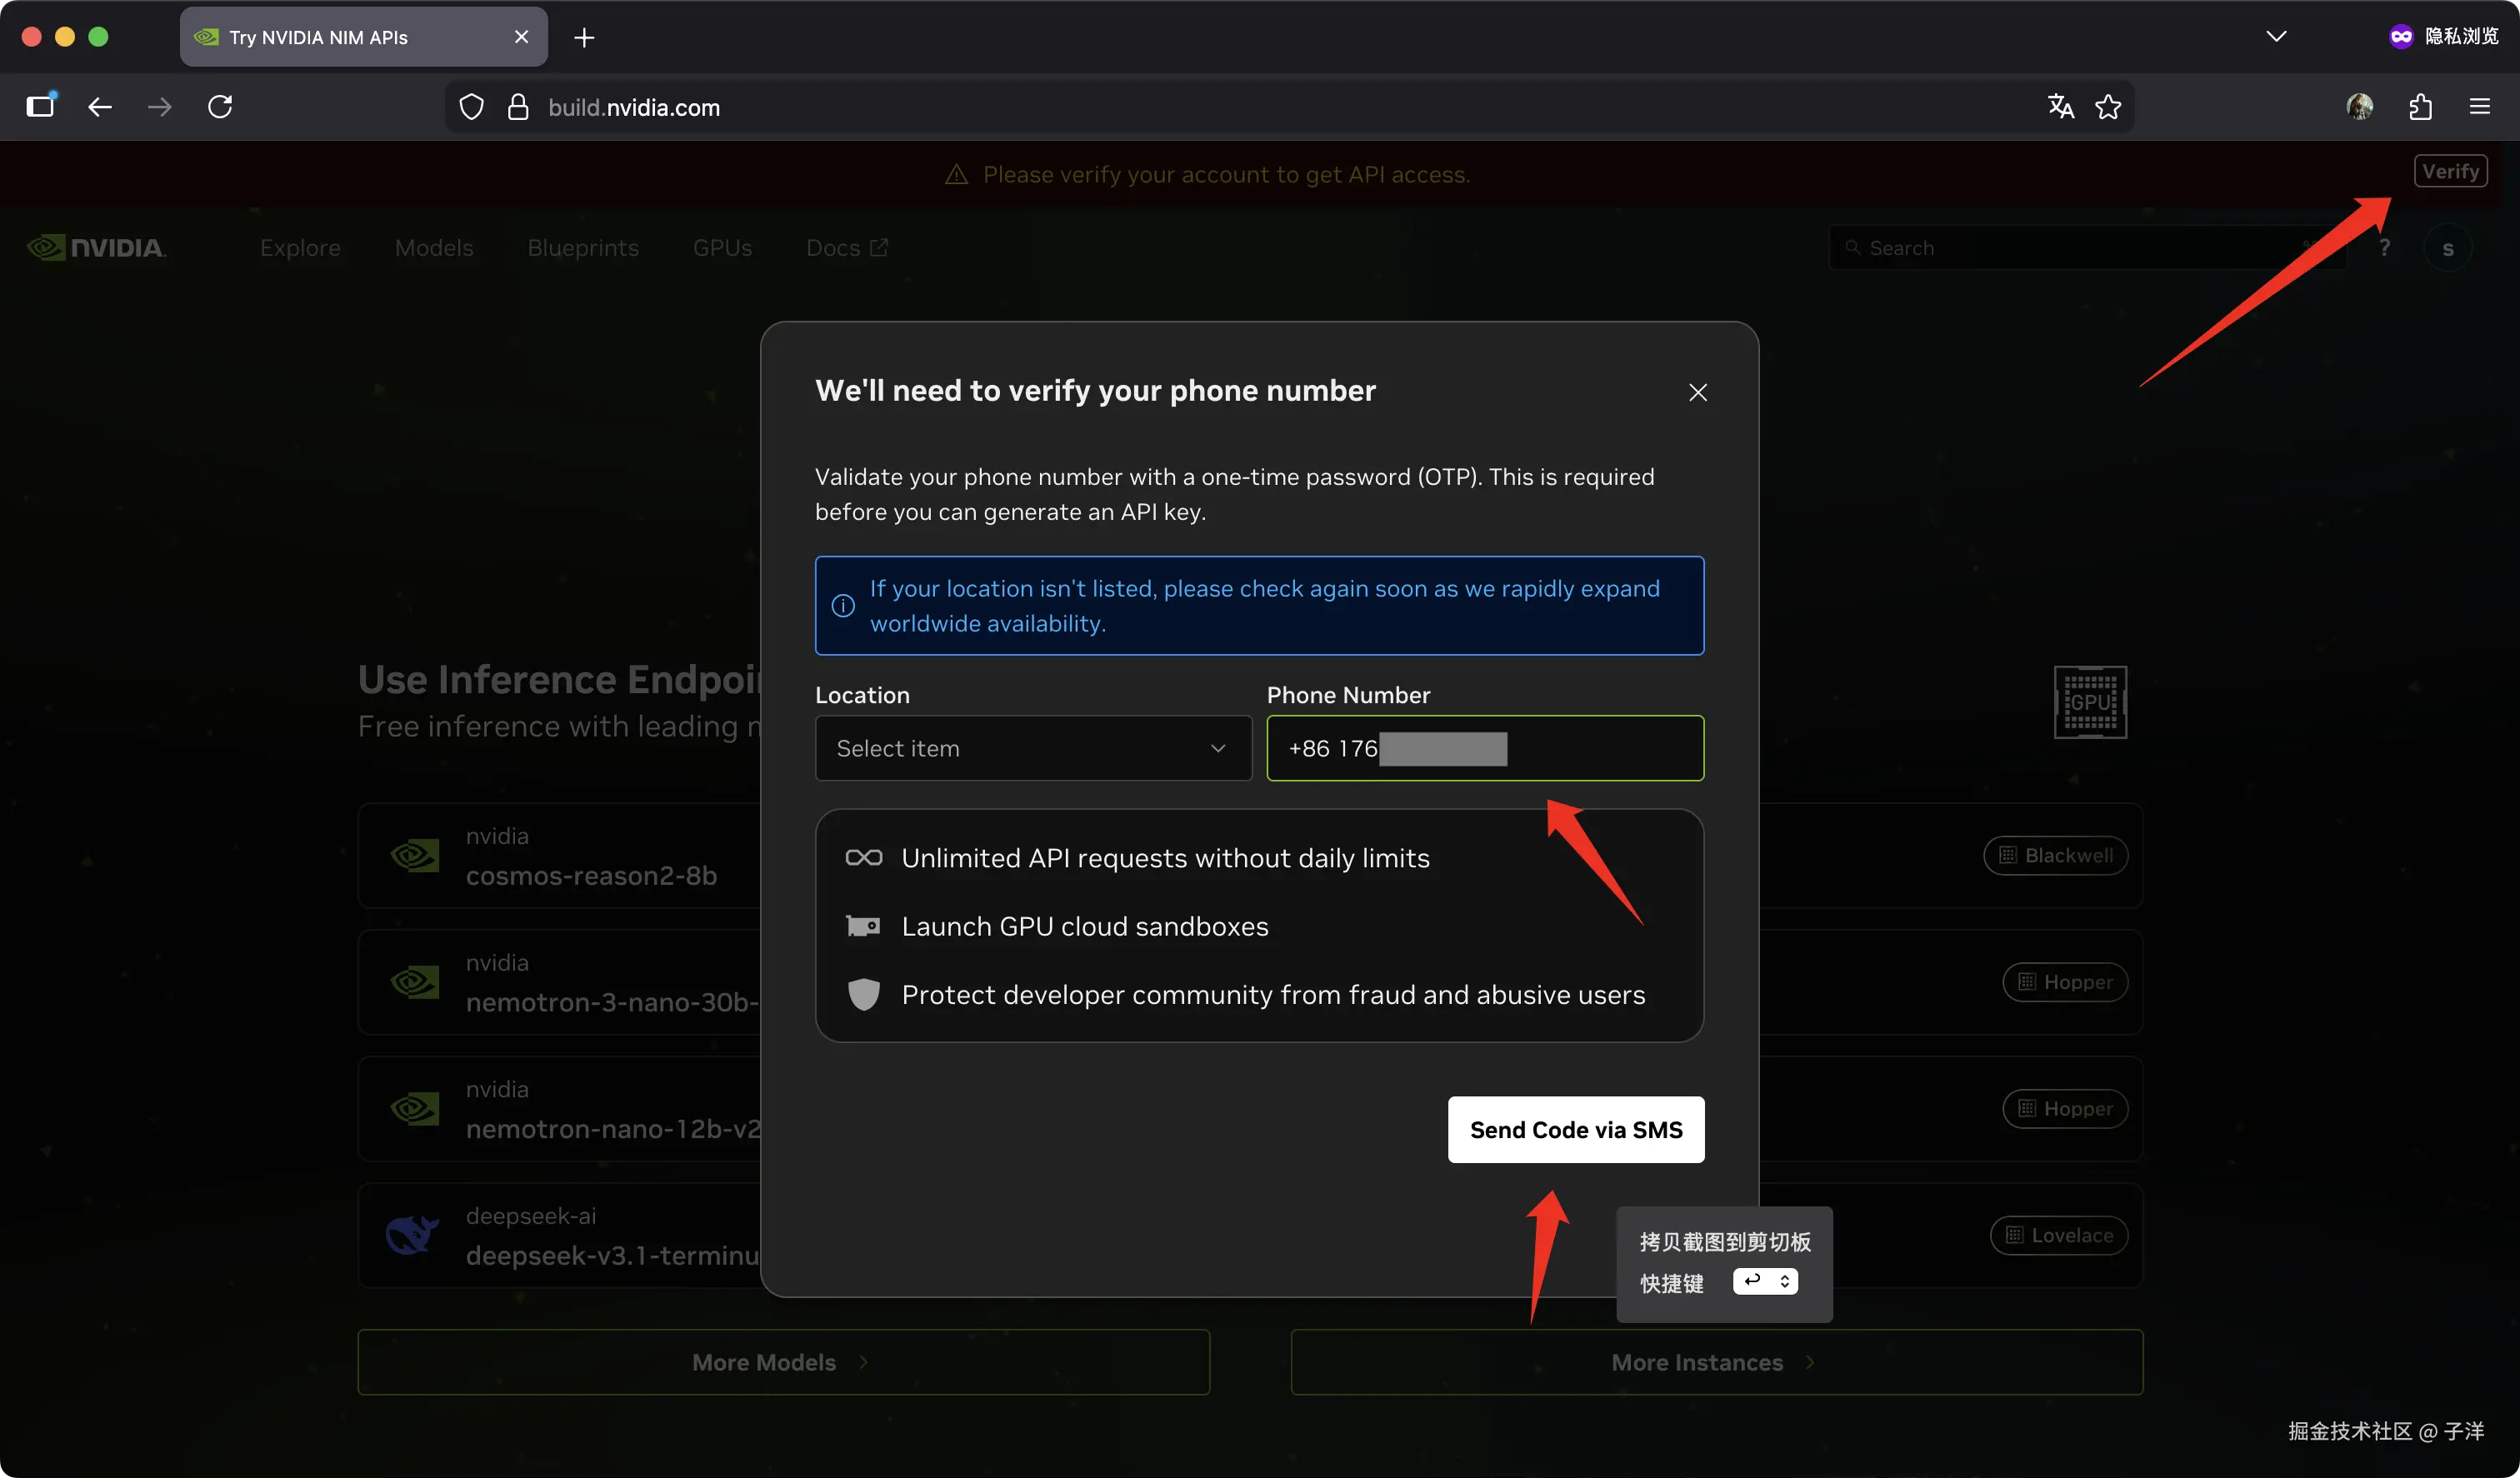Click the site lock icon
Viewport: 2520px width, 1478px height.
(x=517, y=107)
